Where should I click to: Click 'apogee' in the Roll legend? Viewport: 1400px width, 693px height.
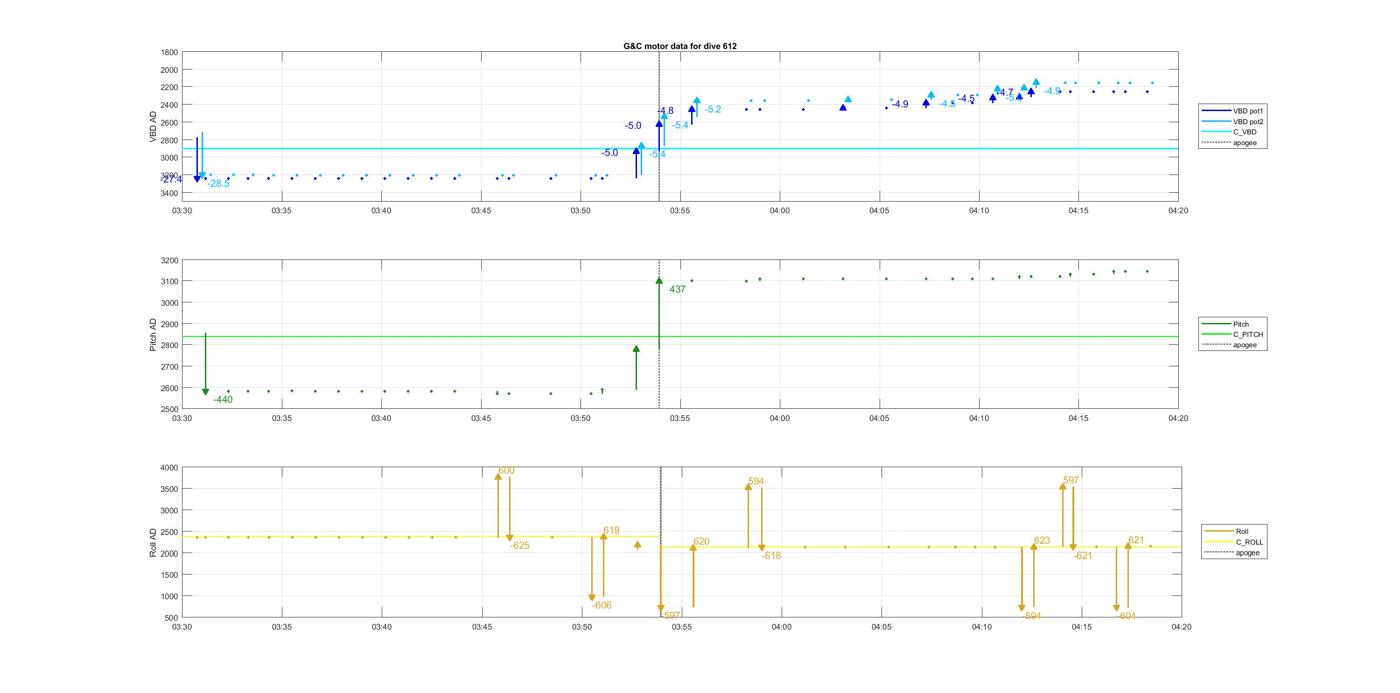1248,553
